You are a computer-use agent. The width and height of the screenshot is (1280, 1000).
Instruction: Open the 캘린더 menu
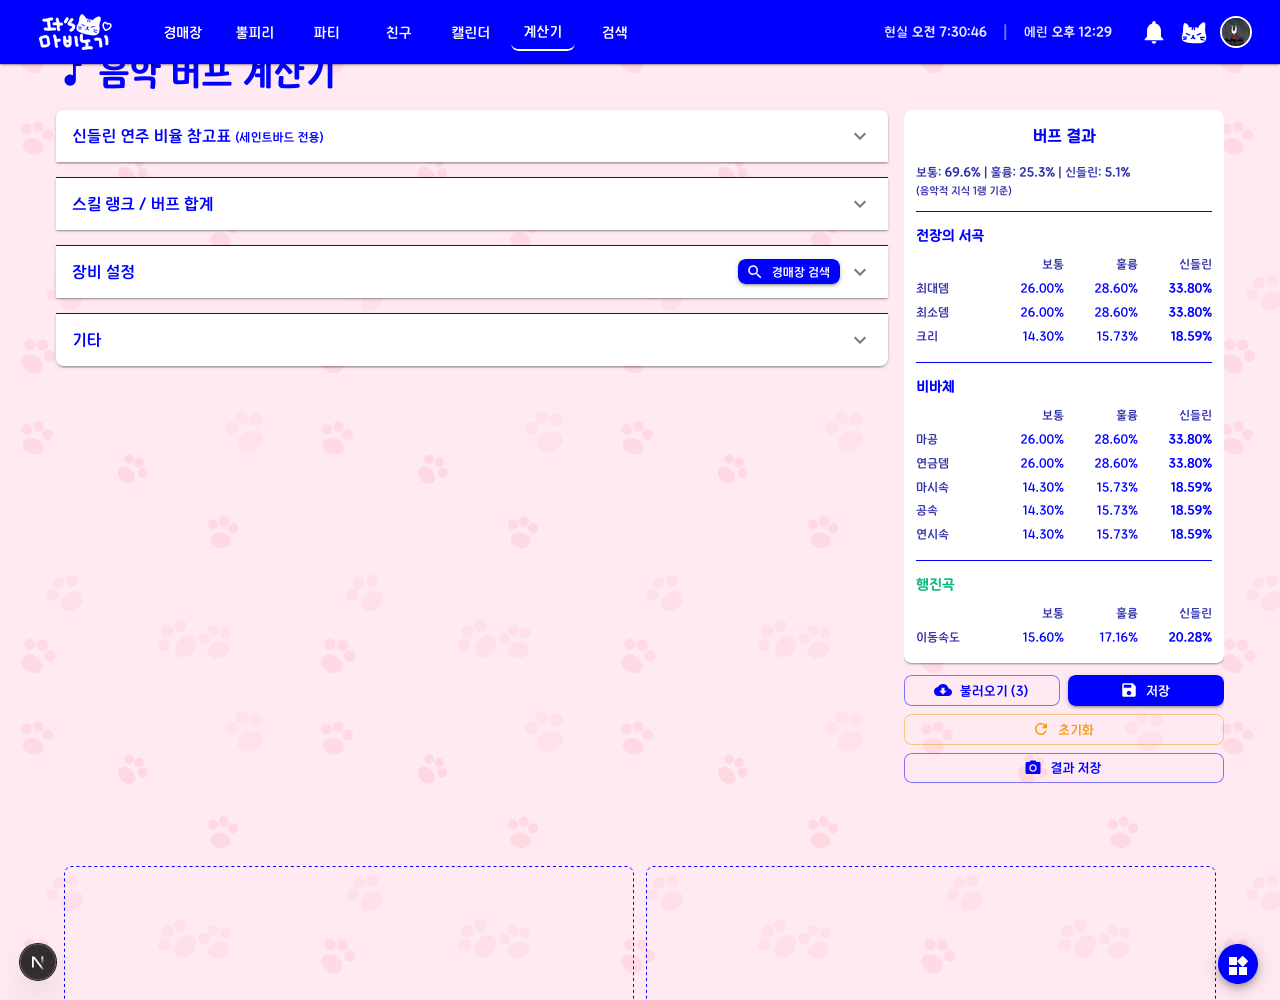click(x=471, y=32)
